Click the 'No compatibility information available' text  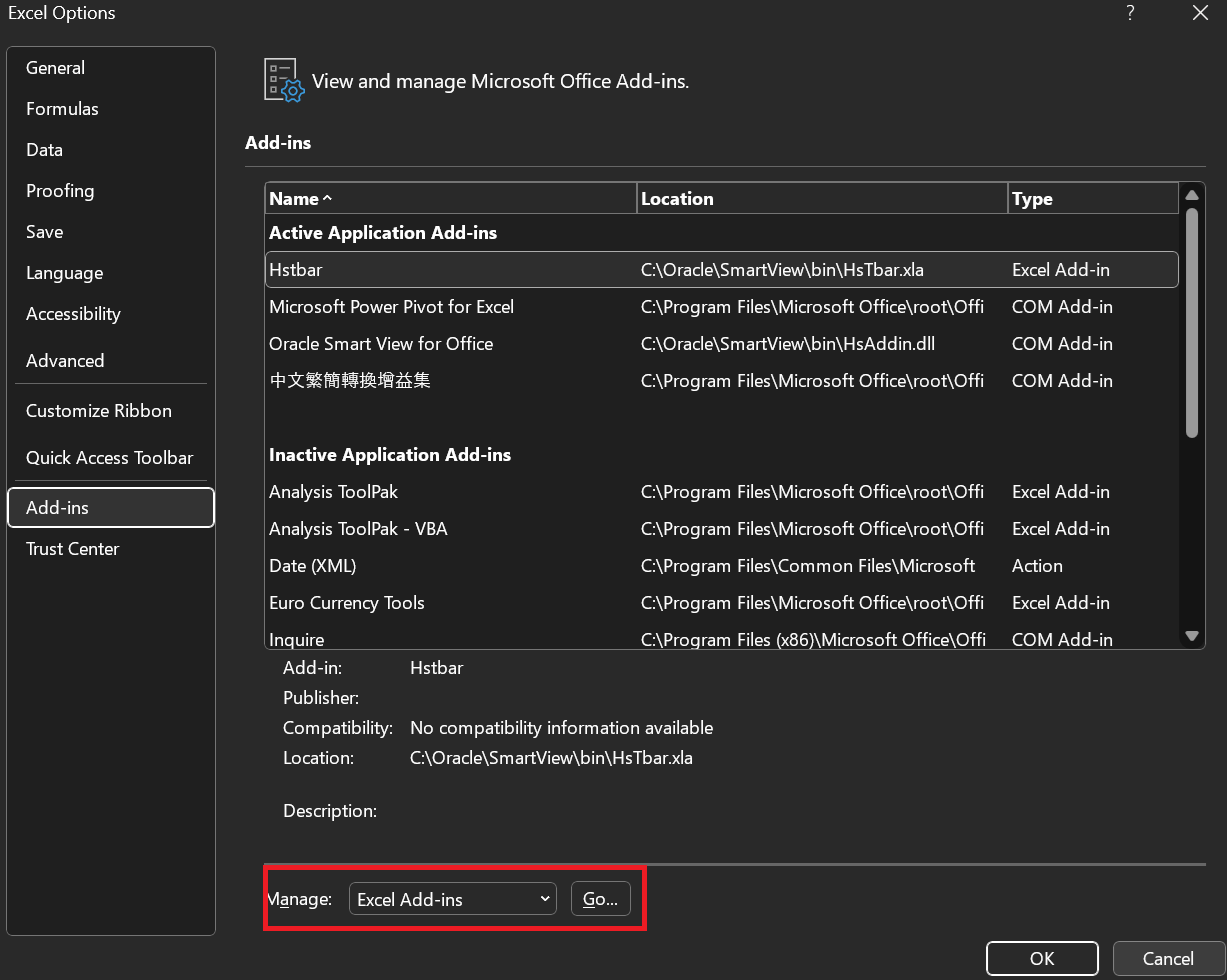coord(562,728)
